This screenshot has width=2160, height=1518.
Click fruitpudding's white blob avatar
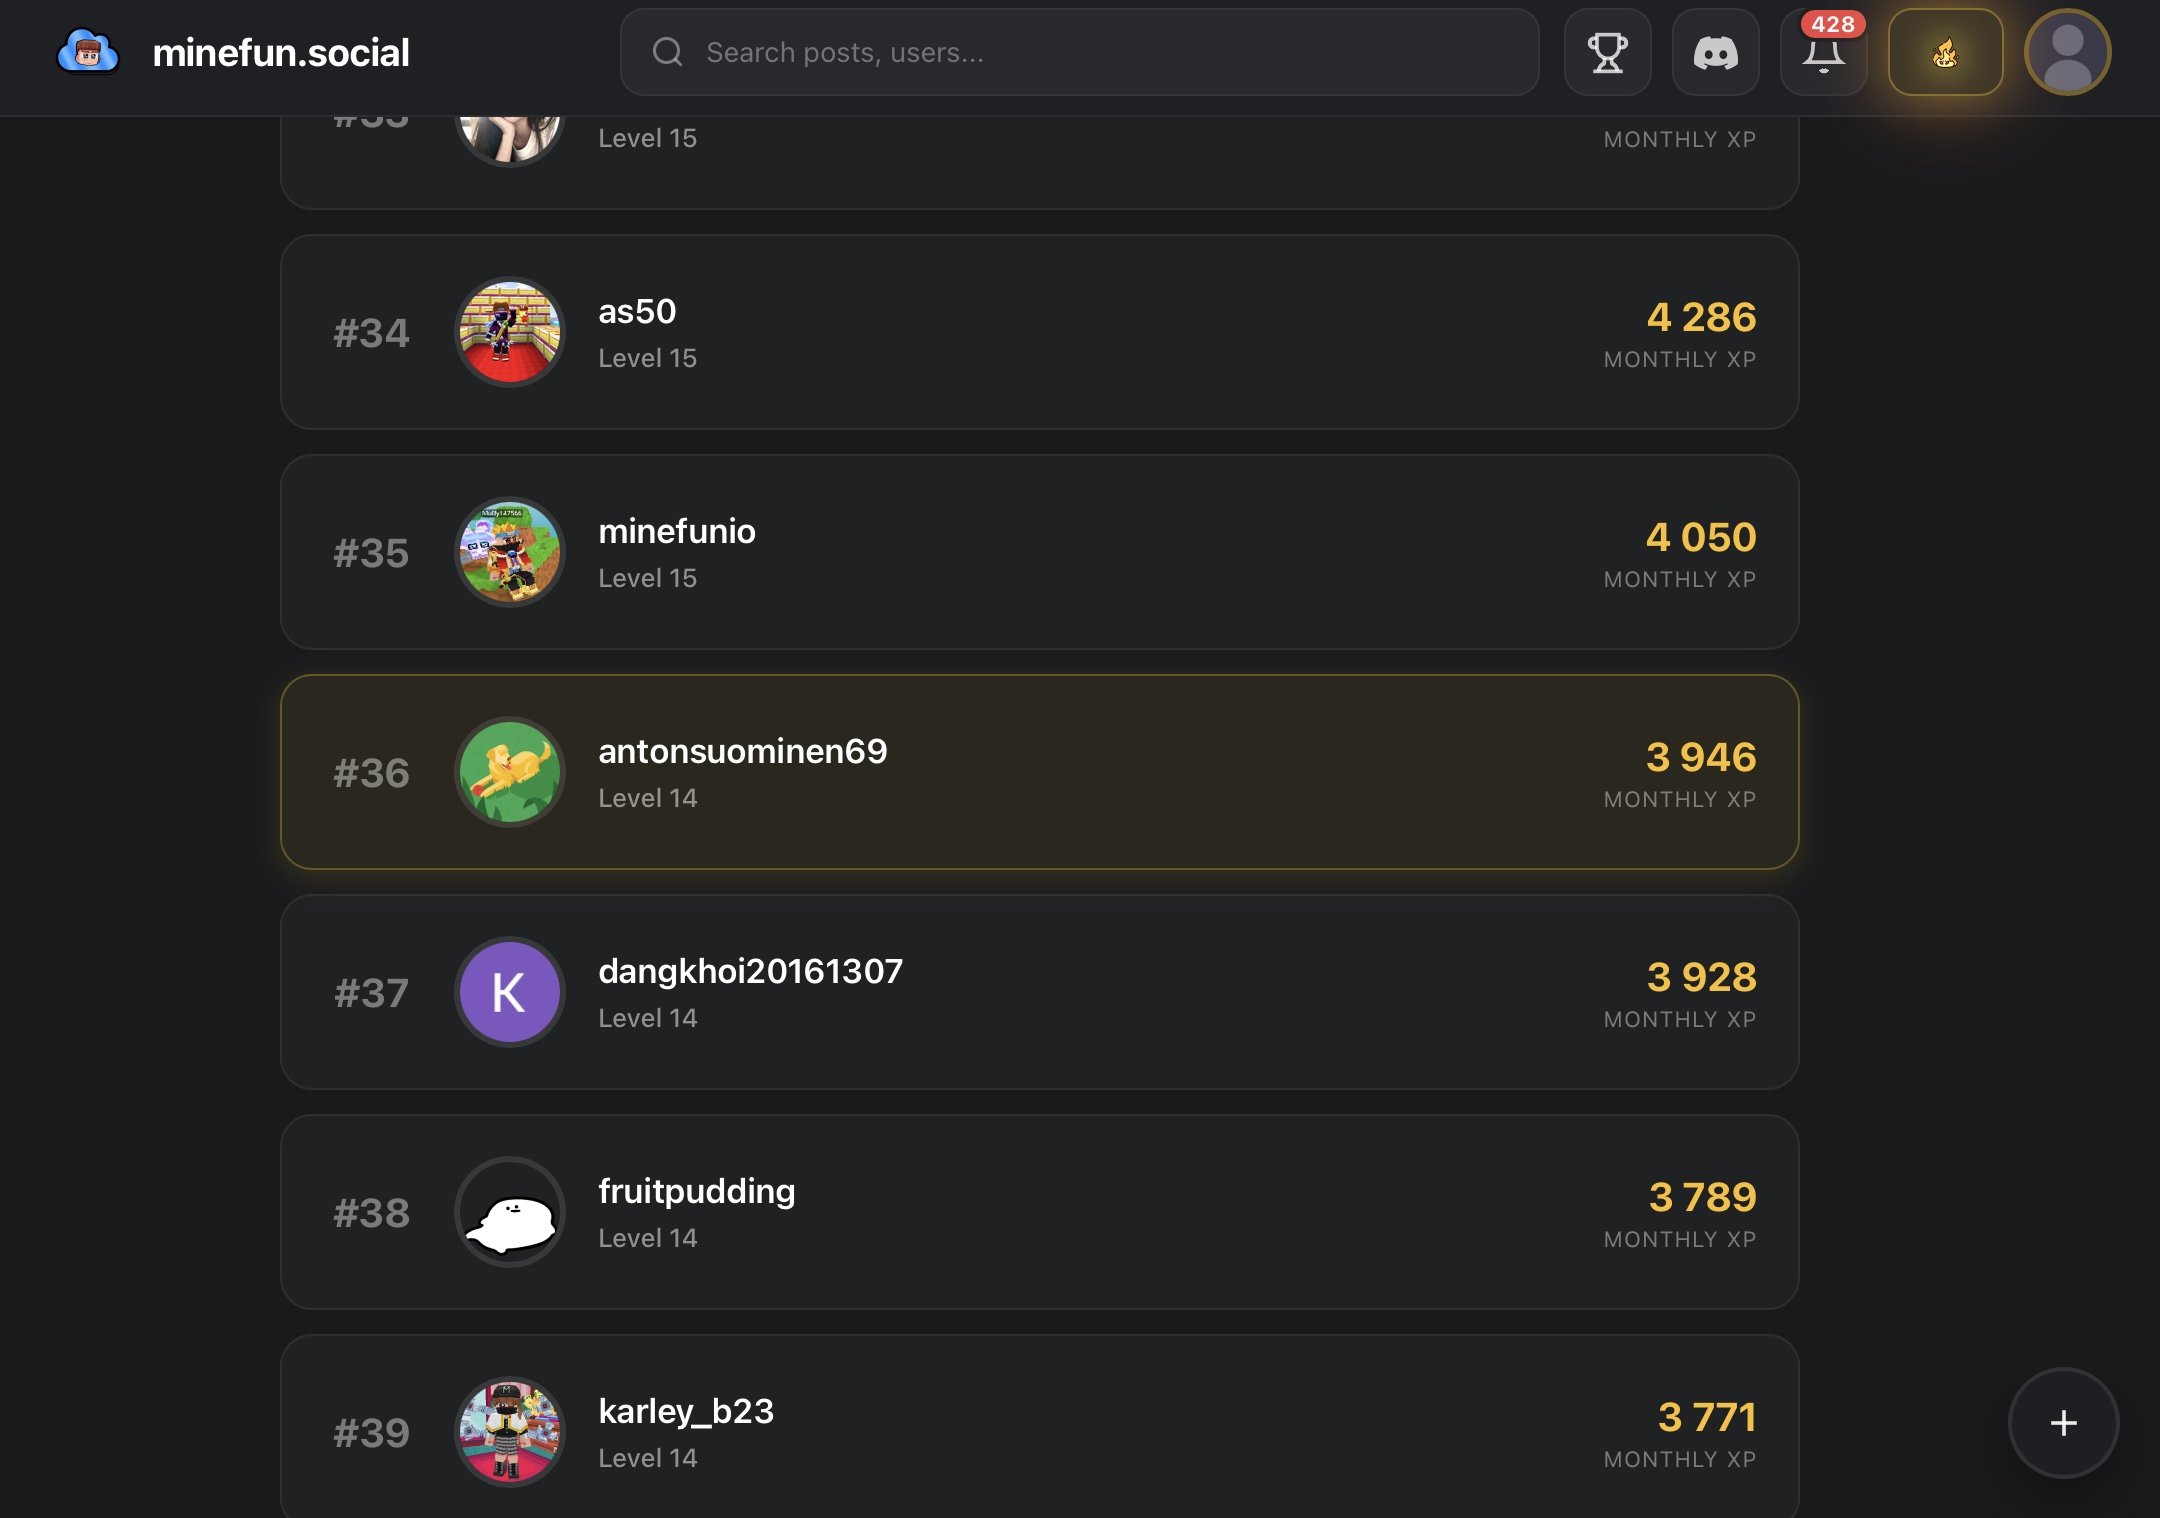click(510, 1212)
